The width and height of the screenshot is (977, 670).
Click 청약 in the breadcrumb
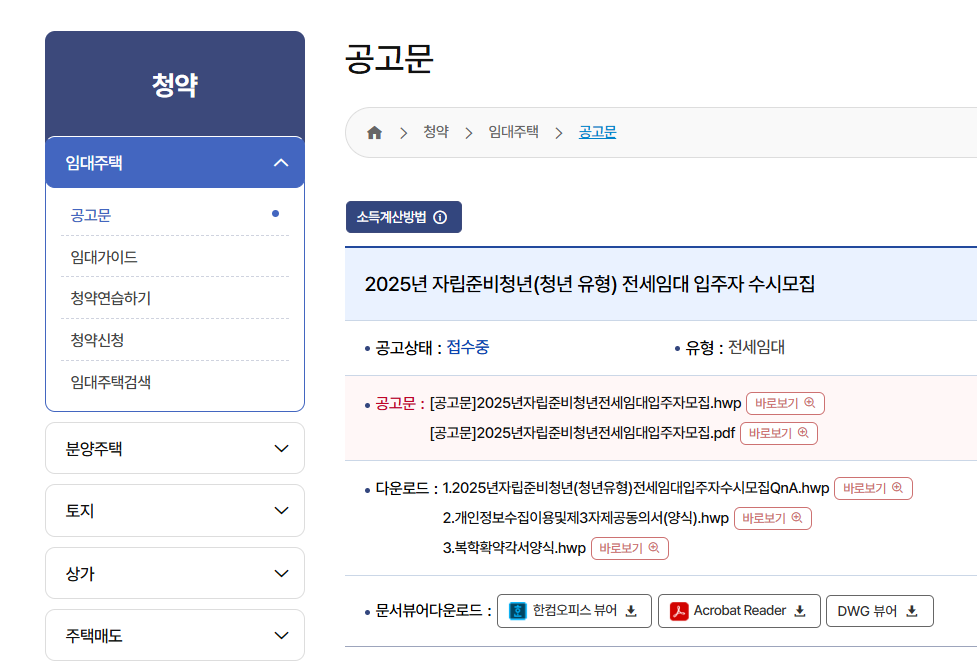coord(436,132)
